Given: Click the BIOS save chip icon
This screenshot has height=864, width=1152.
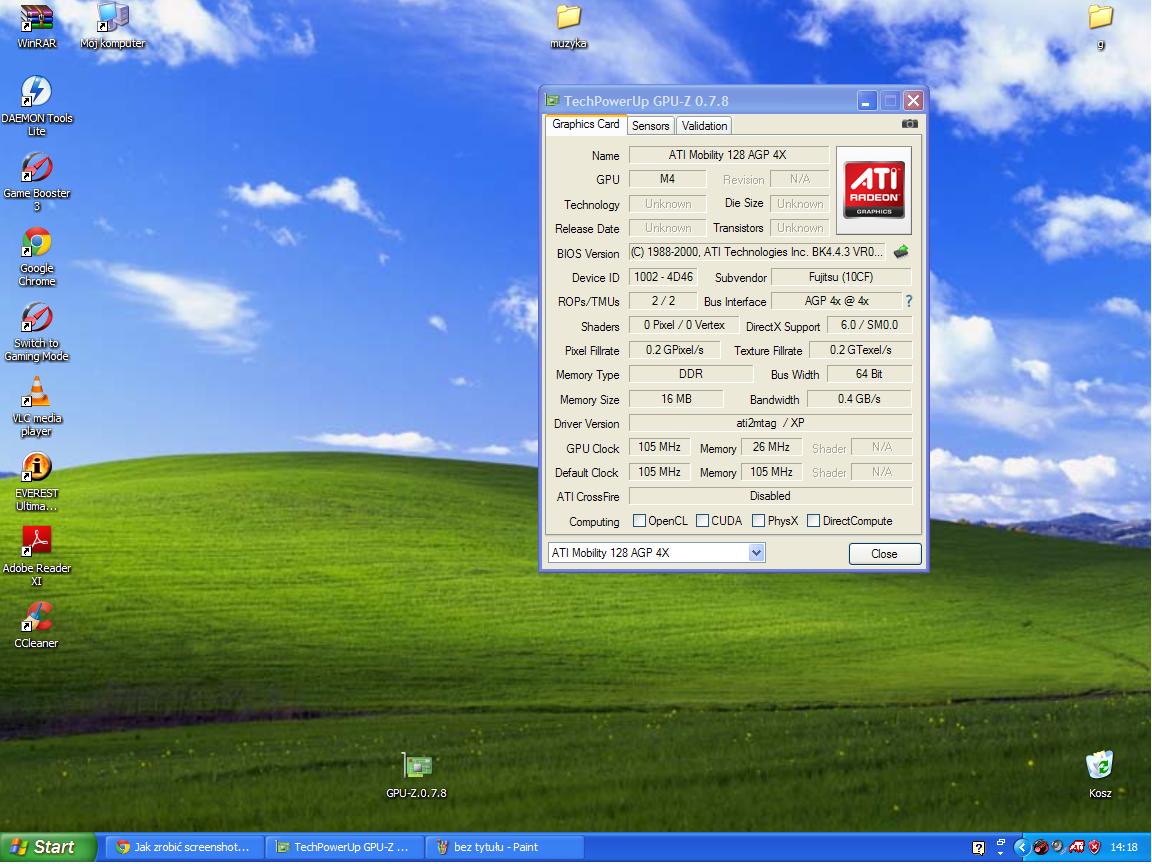Looking at the screenshot, I should point(901,252).
